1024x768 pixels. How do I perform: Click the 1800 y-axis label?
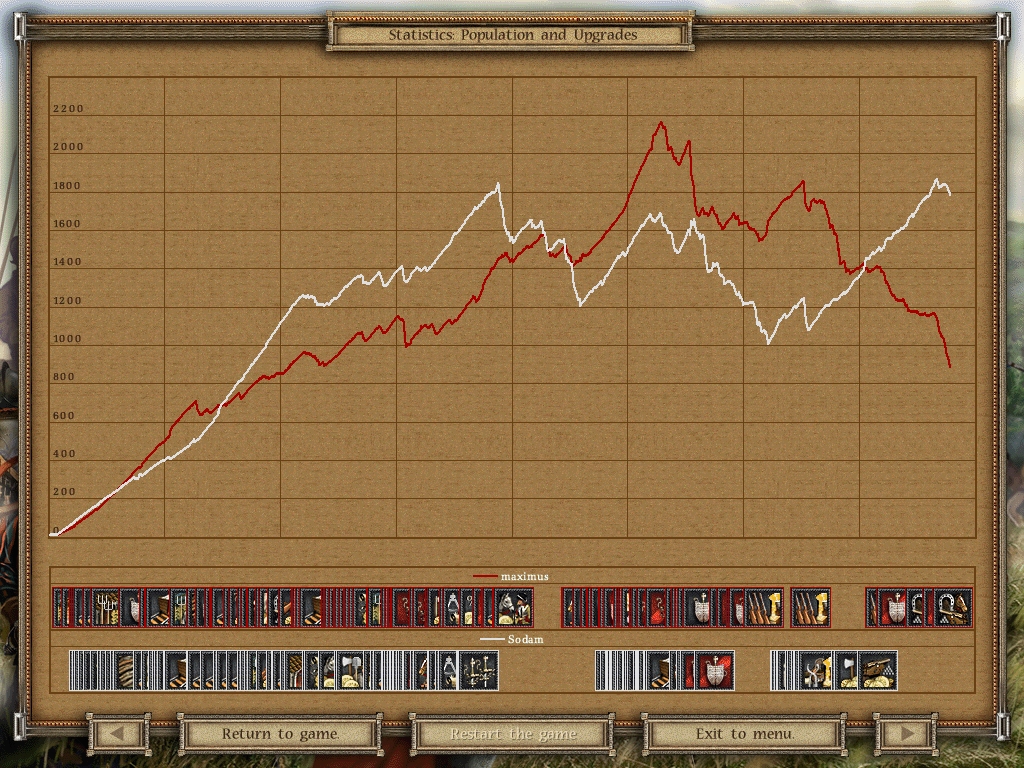pyautogui.click(x=67, y=186)
